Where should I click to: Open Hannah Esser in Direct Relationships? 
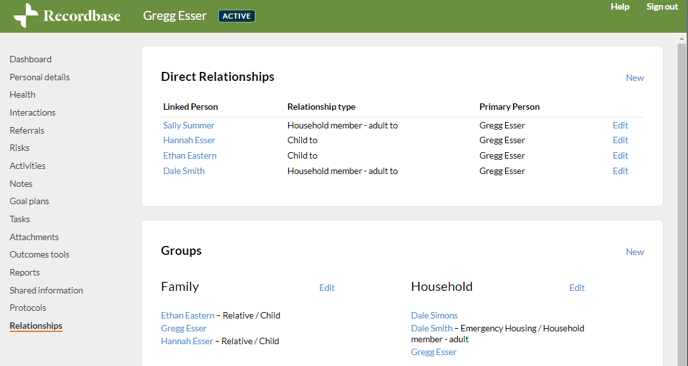point(189,140)
